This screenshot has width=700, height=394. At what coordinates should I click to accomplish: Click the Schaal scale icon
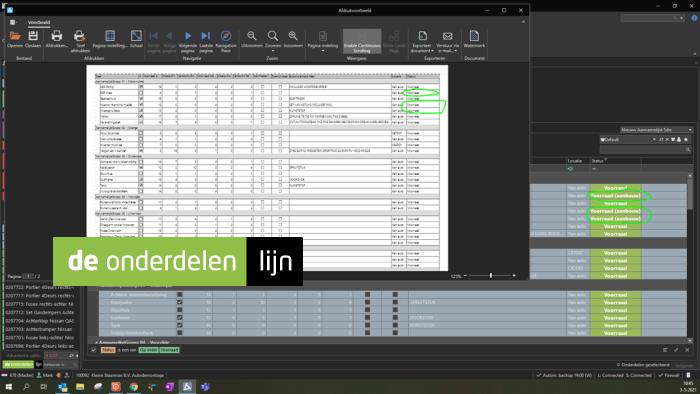point(136,36)
